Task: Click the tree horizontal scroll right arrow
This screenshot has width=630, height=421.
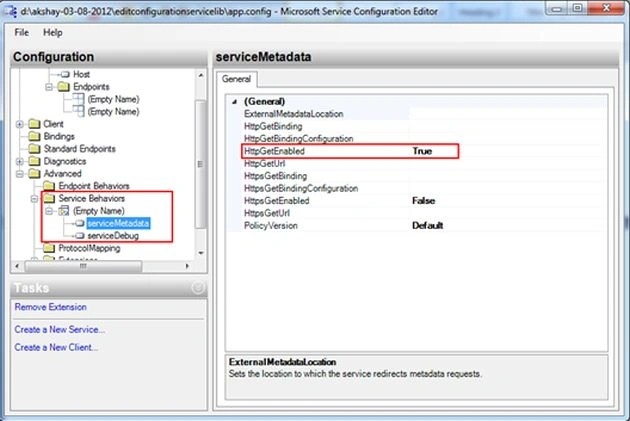Action: (187, 266)
